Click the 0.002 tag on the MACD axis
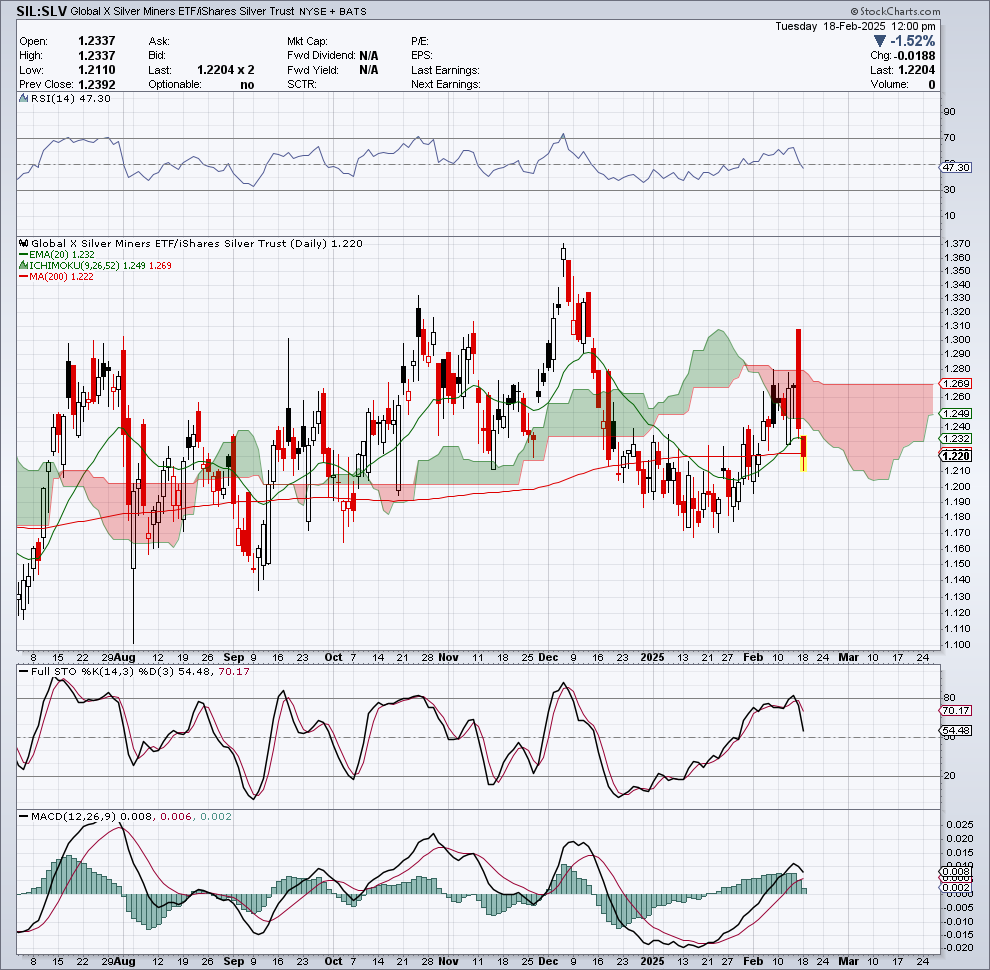The height and width of the screenshot is (970, 990). coord(956,887)
